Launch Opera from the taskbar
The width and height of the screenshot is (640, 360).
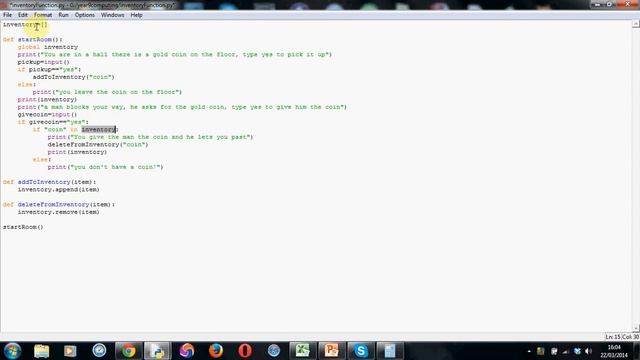coord(245,351)
